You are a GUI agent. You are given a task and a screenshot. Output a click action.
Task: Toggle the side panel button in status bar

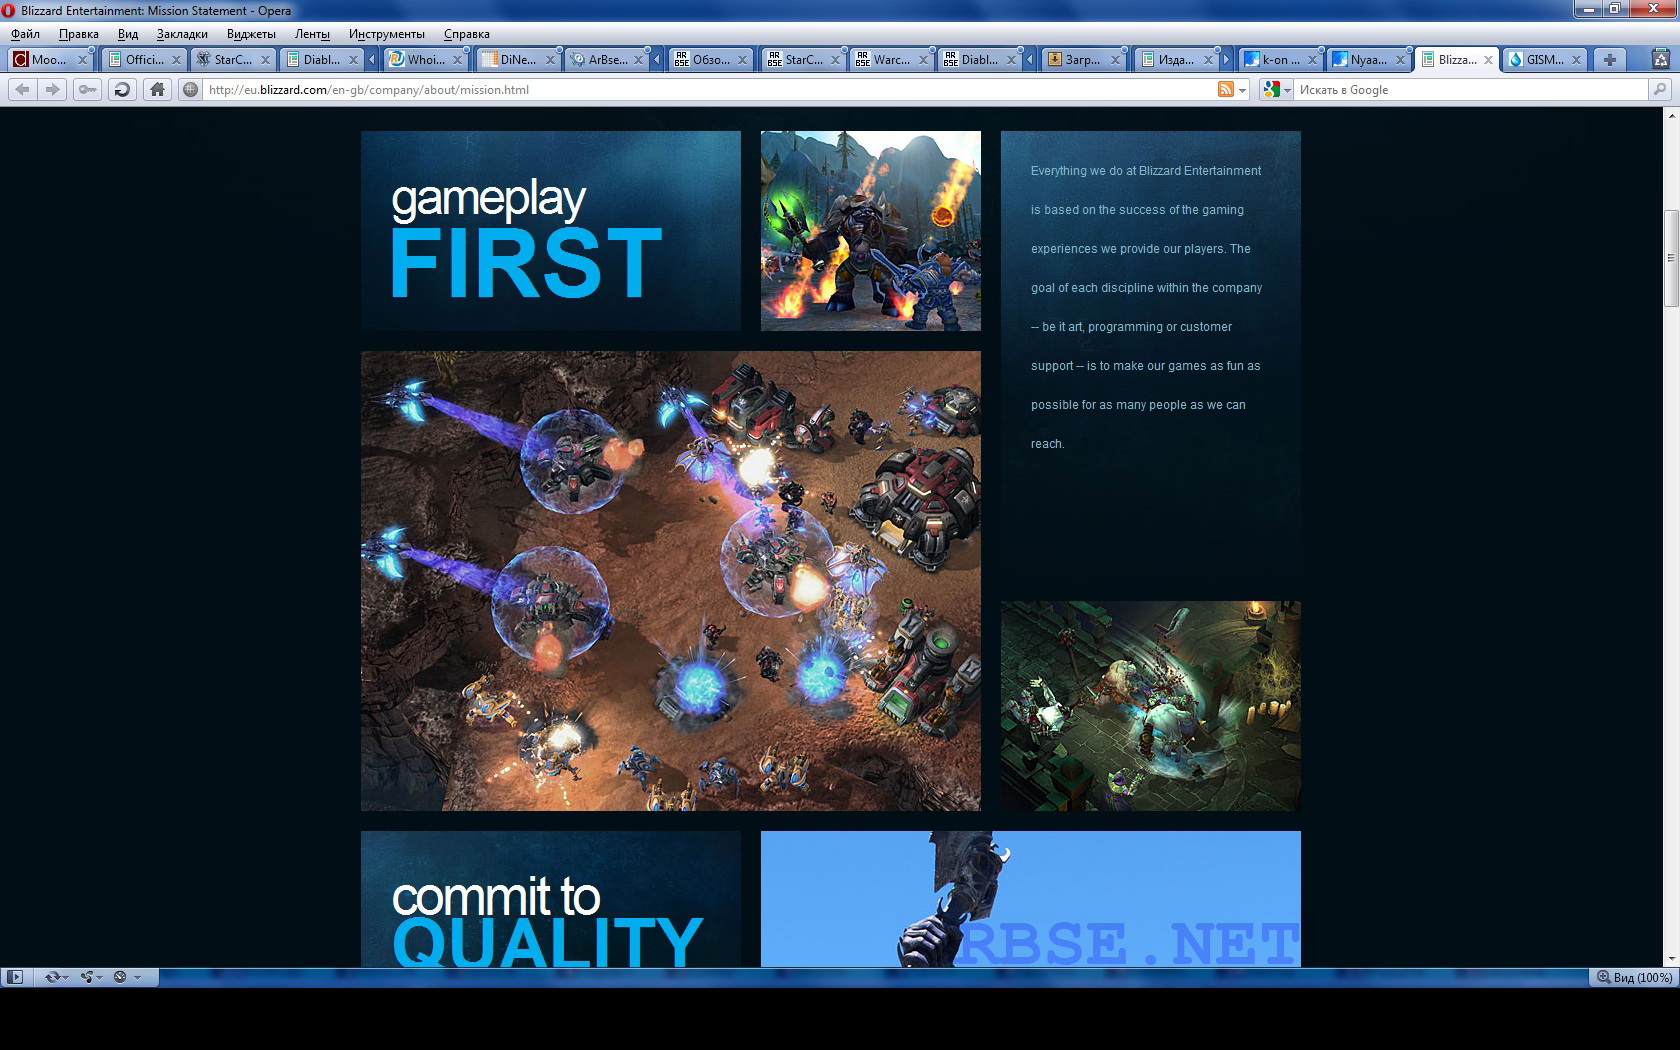pyautogui.click(x=14, y=977)
